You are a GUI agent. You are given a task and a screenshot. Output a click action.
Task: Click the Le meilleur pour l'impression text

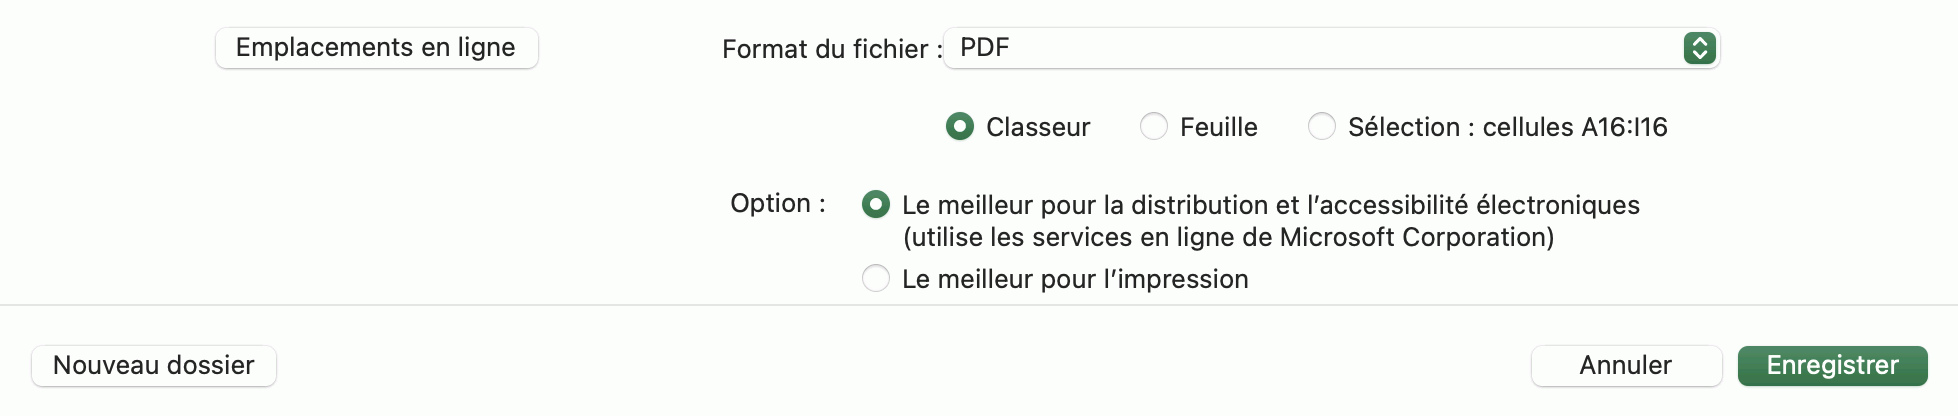(x=1075, y=279)
